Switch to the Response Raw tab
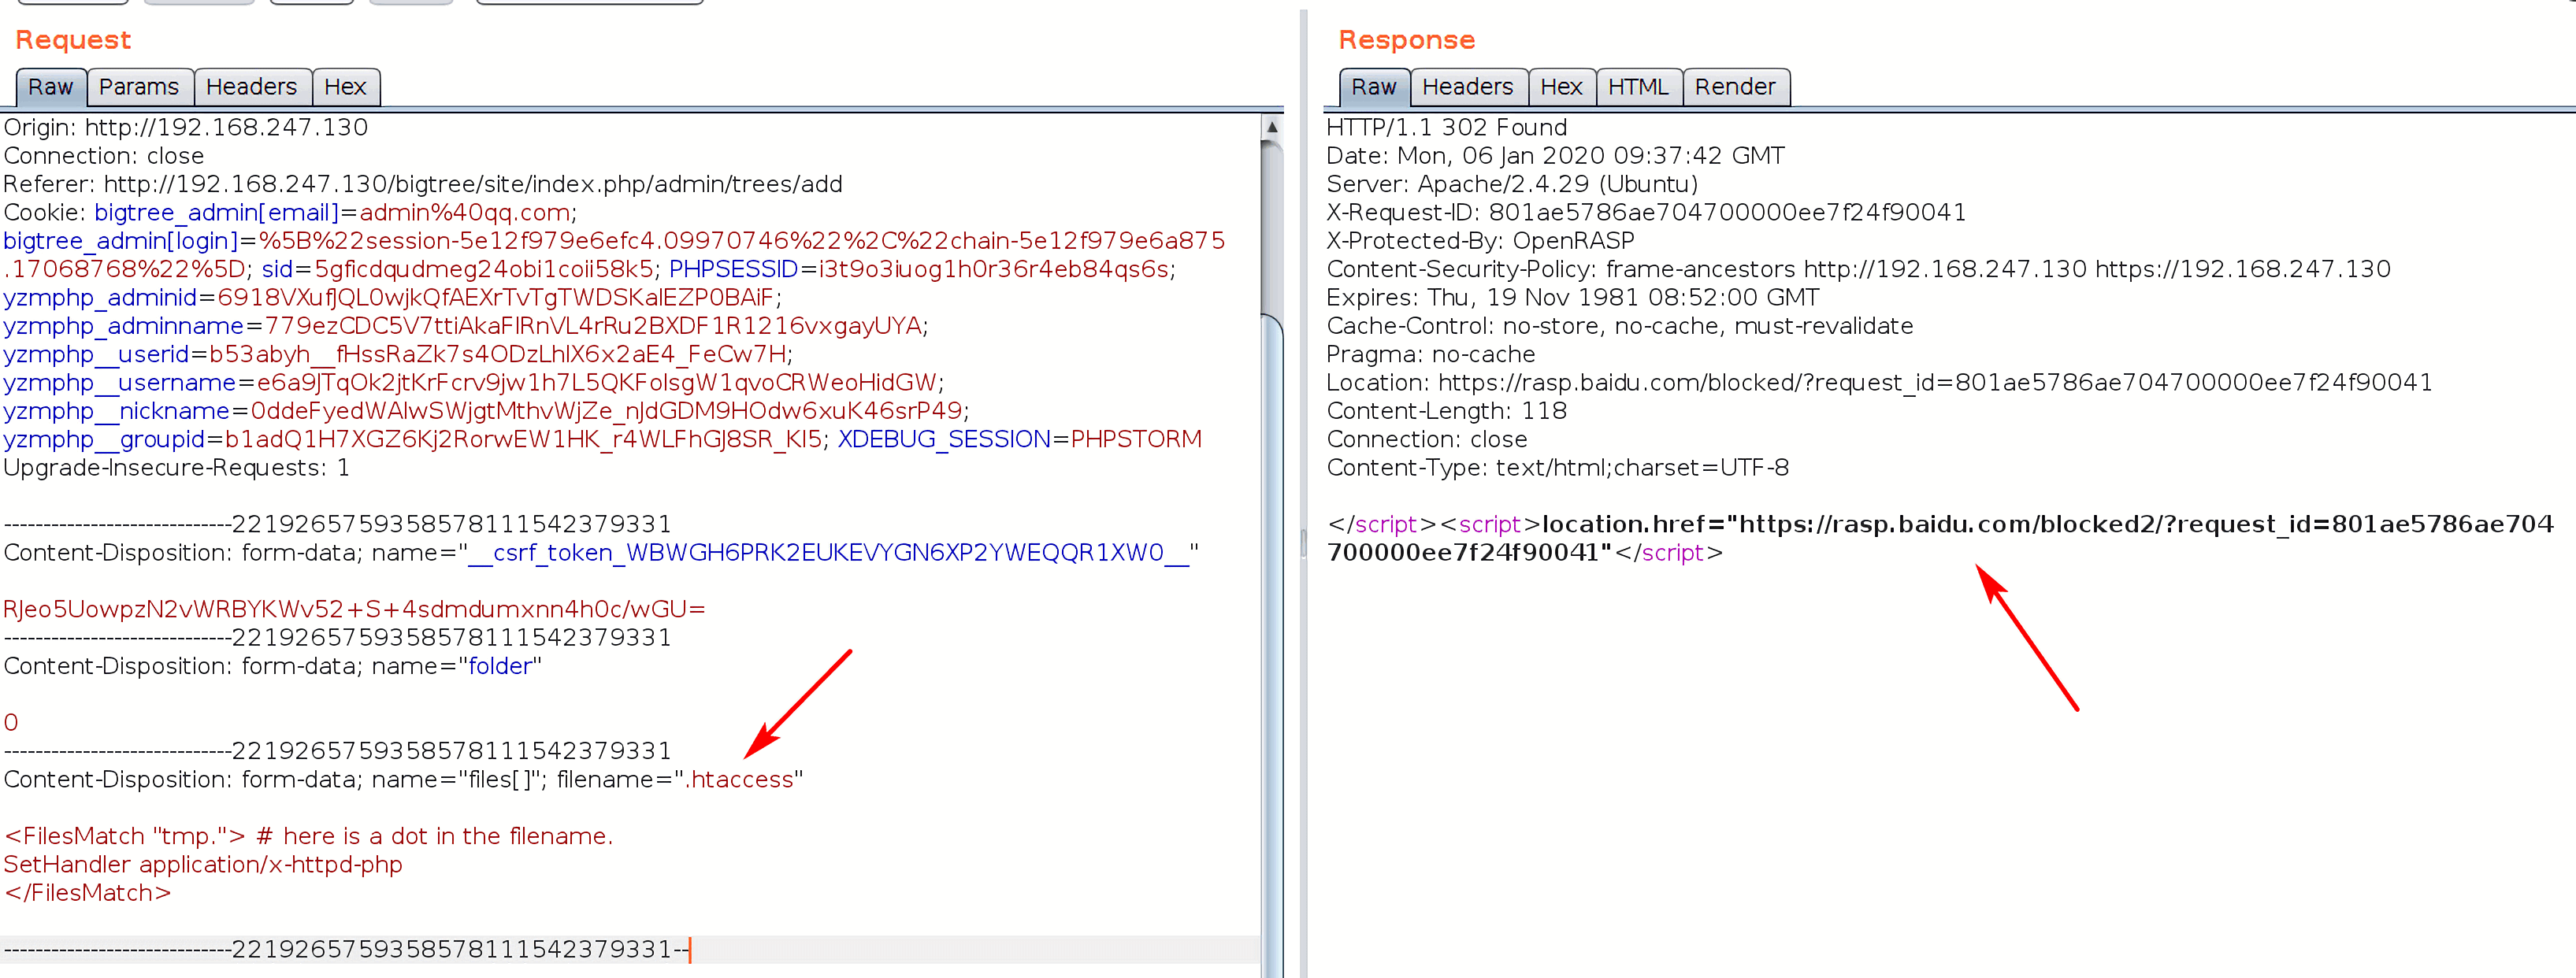 [x=1374, y=87]
